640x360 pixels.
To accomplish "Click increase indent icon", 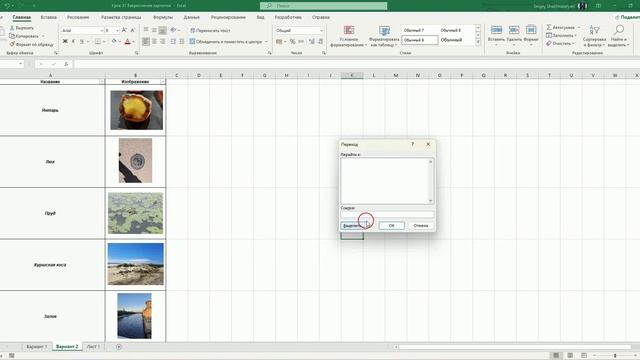I will pyautogui.click(x=182, y=41).
